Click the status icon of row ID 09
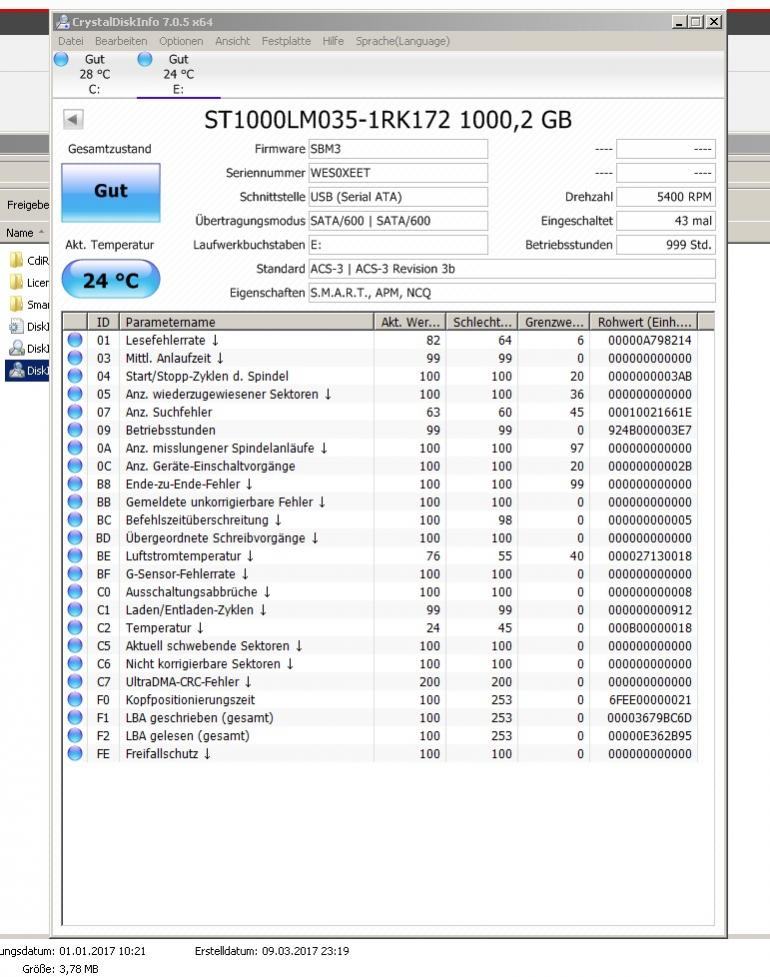The height and width of the screenshot is (977, 770). (x=75, y=430)
